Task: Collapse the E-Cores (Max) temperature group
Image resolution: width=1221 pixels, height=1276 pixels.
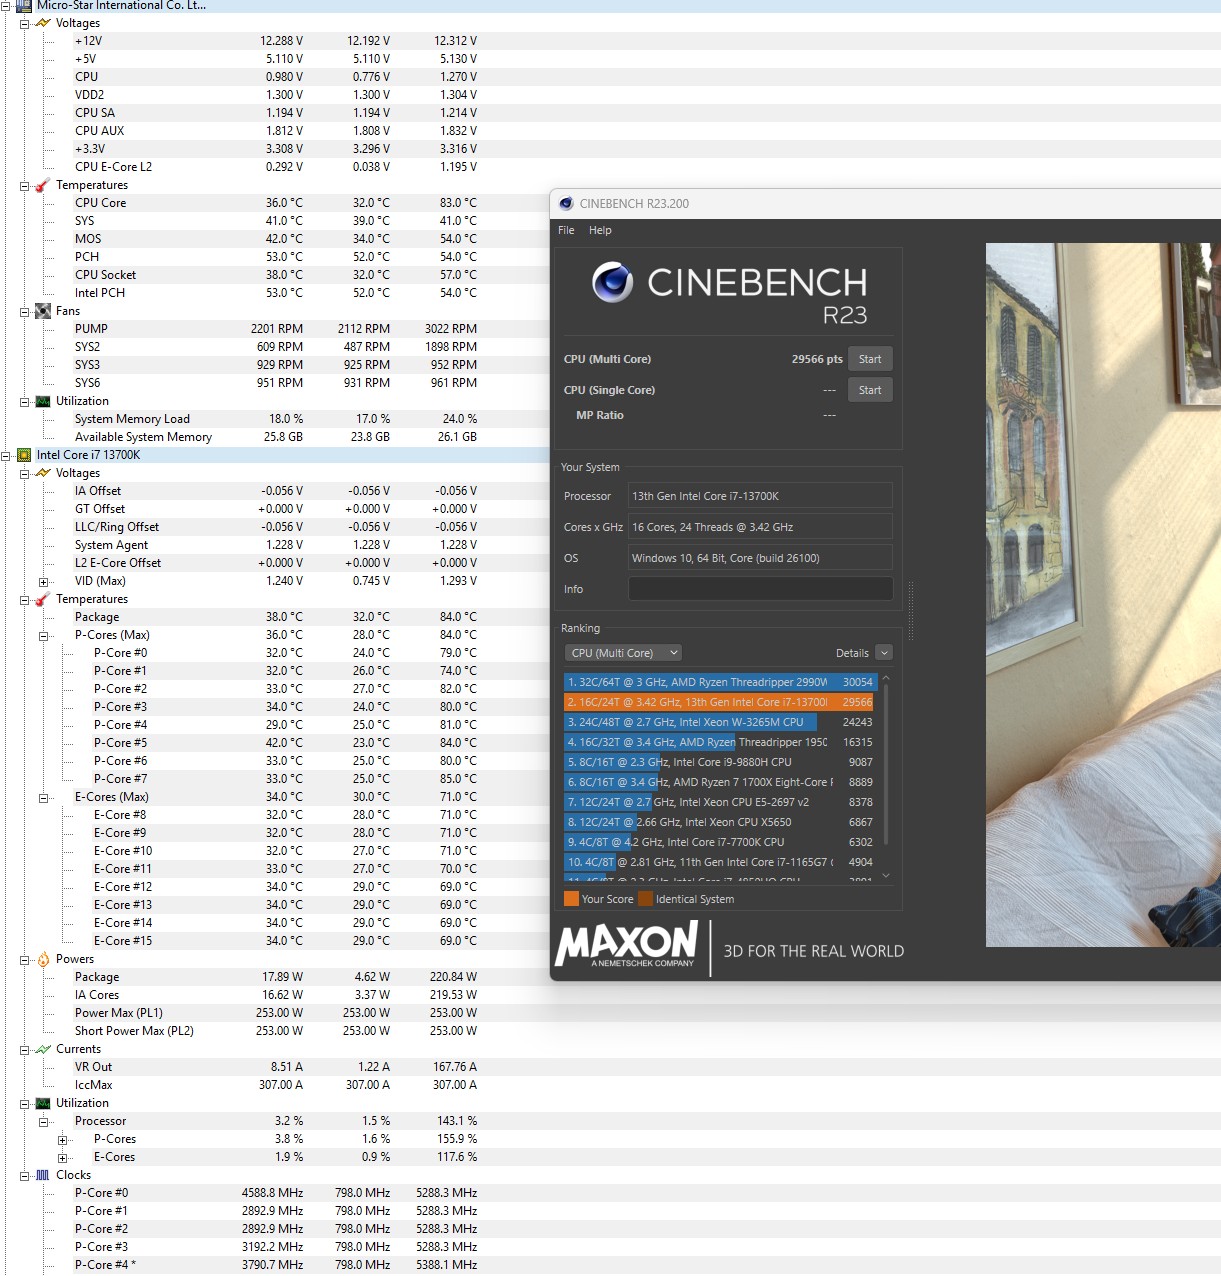Action: [43, 797]
